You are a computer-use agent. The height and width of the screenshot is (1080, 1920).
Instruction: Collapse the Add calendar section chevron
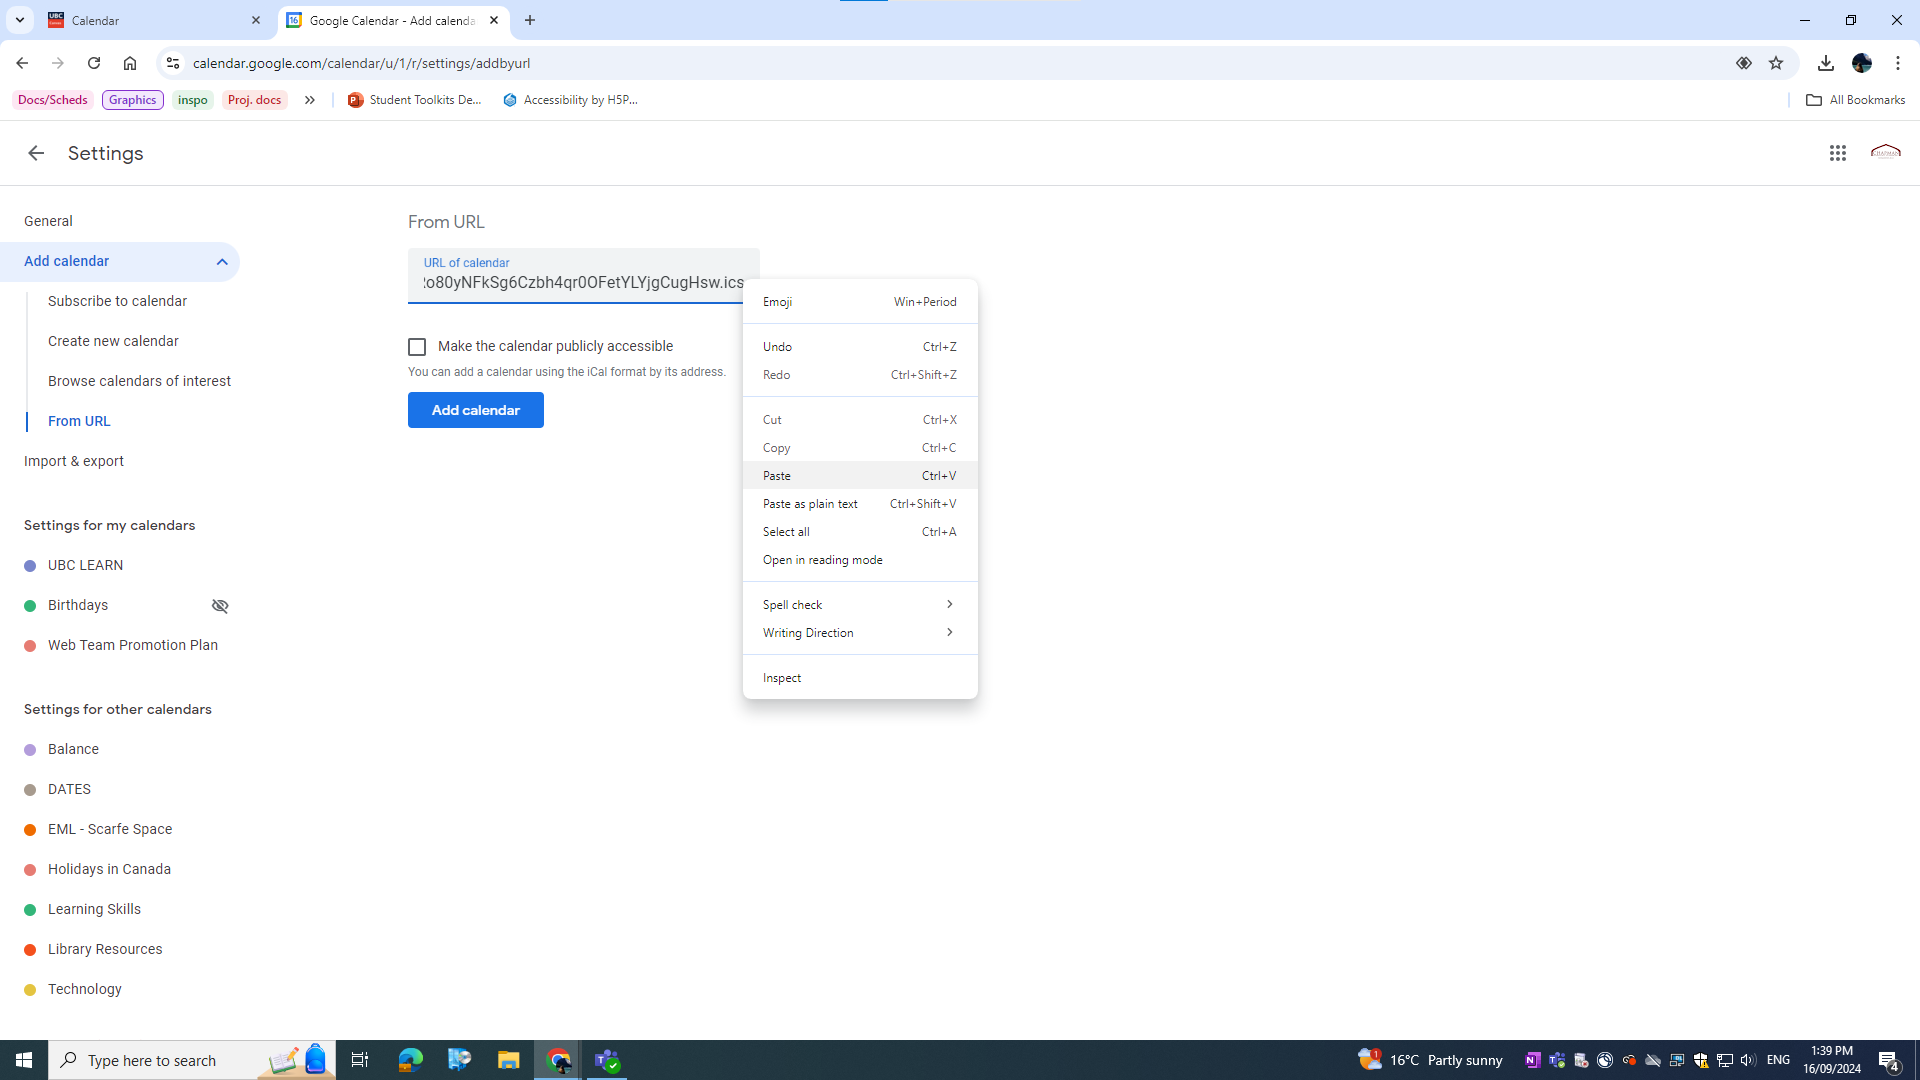tap(222, 262)
